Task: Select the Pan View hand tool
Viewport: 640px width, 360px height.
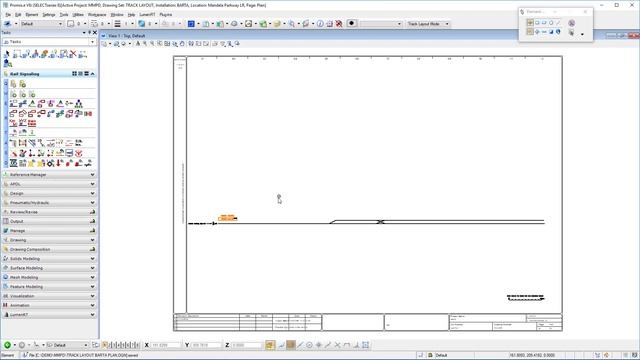Action: click(x=182, y=44)
